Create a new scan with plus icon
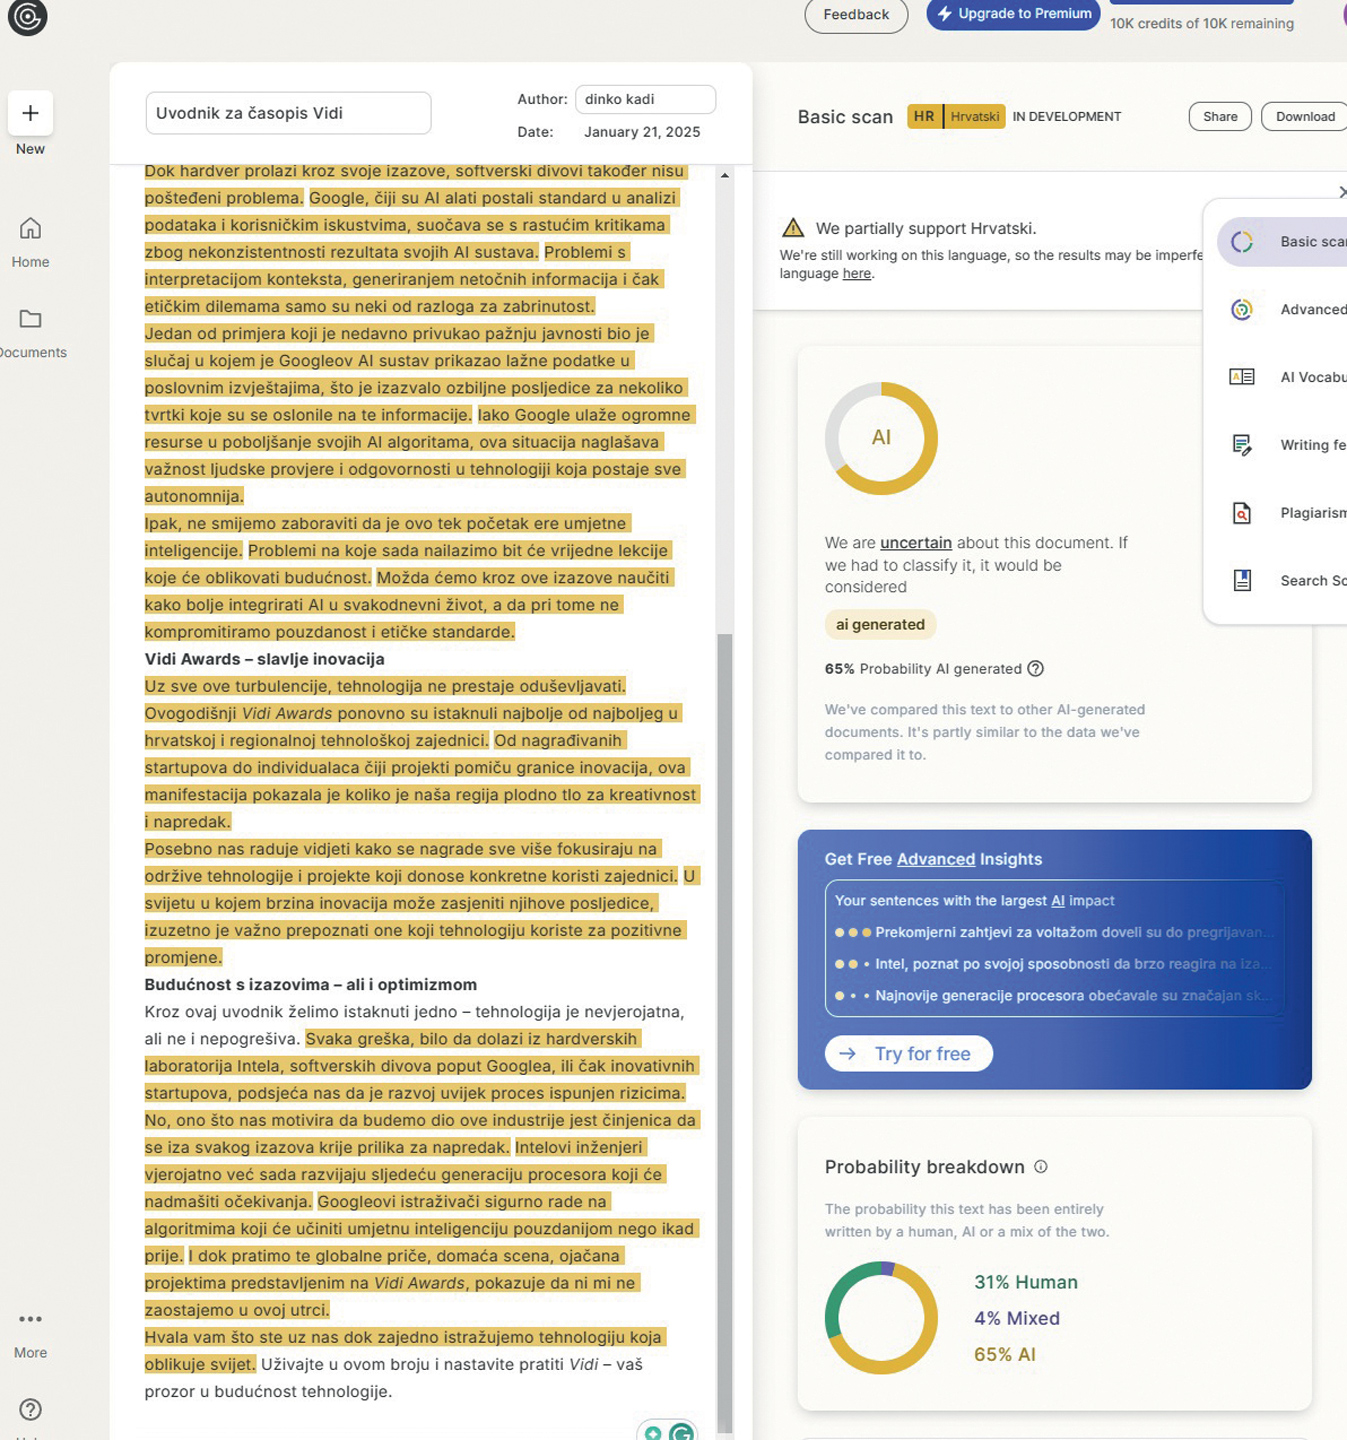Image resolution: width=1347 pixels, height=1440 pixels. pos(30,114)
